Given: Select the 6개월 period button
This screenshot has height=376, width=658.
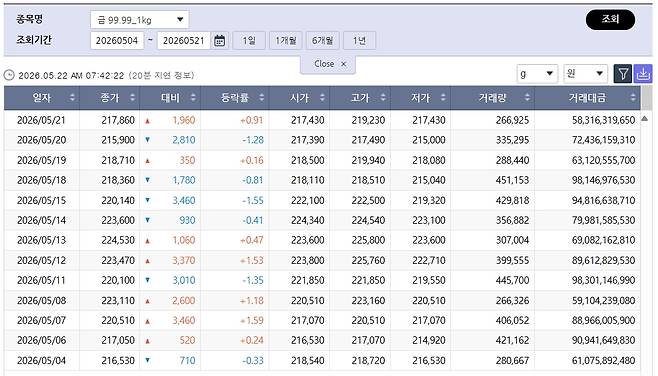Looking at the screenshot, I should [322, 41].
